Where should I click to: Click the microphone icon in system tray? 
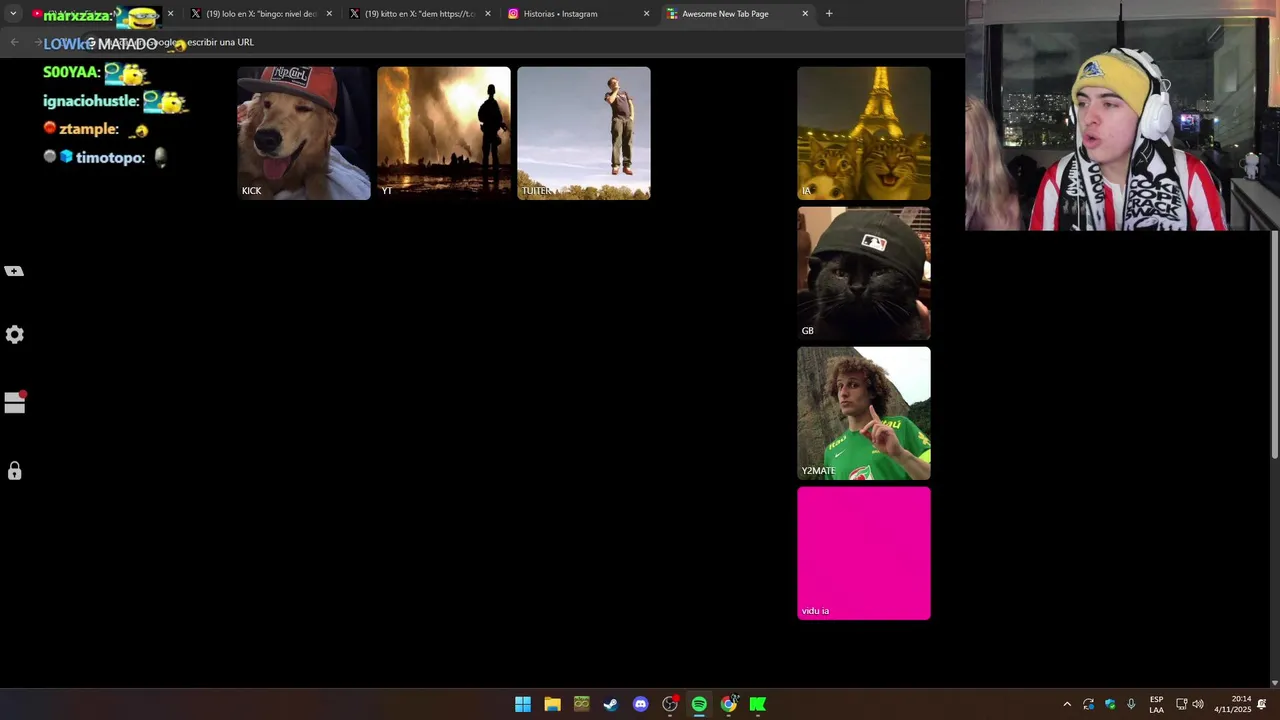point(1131,704)
